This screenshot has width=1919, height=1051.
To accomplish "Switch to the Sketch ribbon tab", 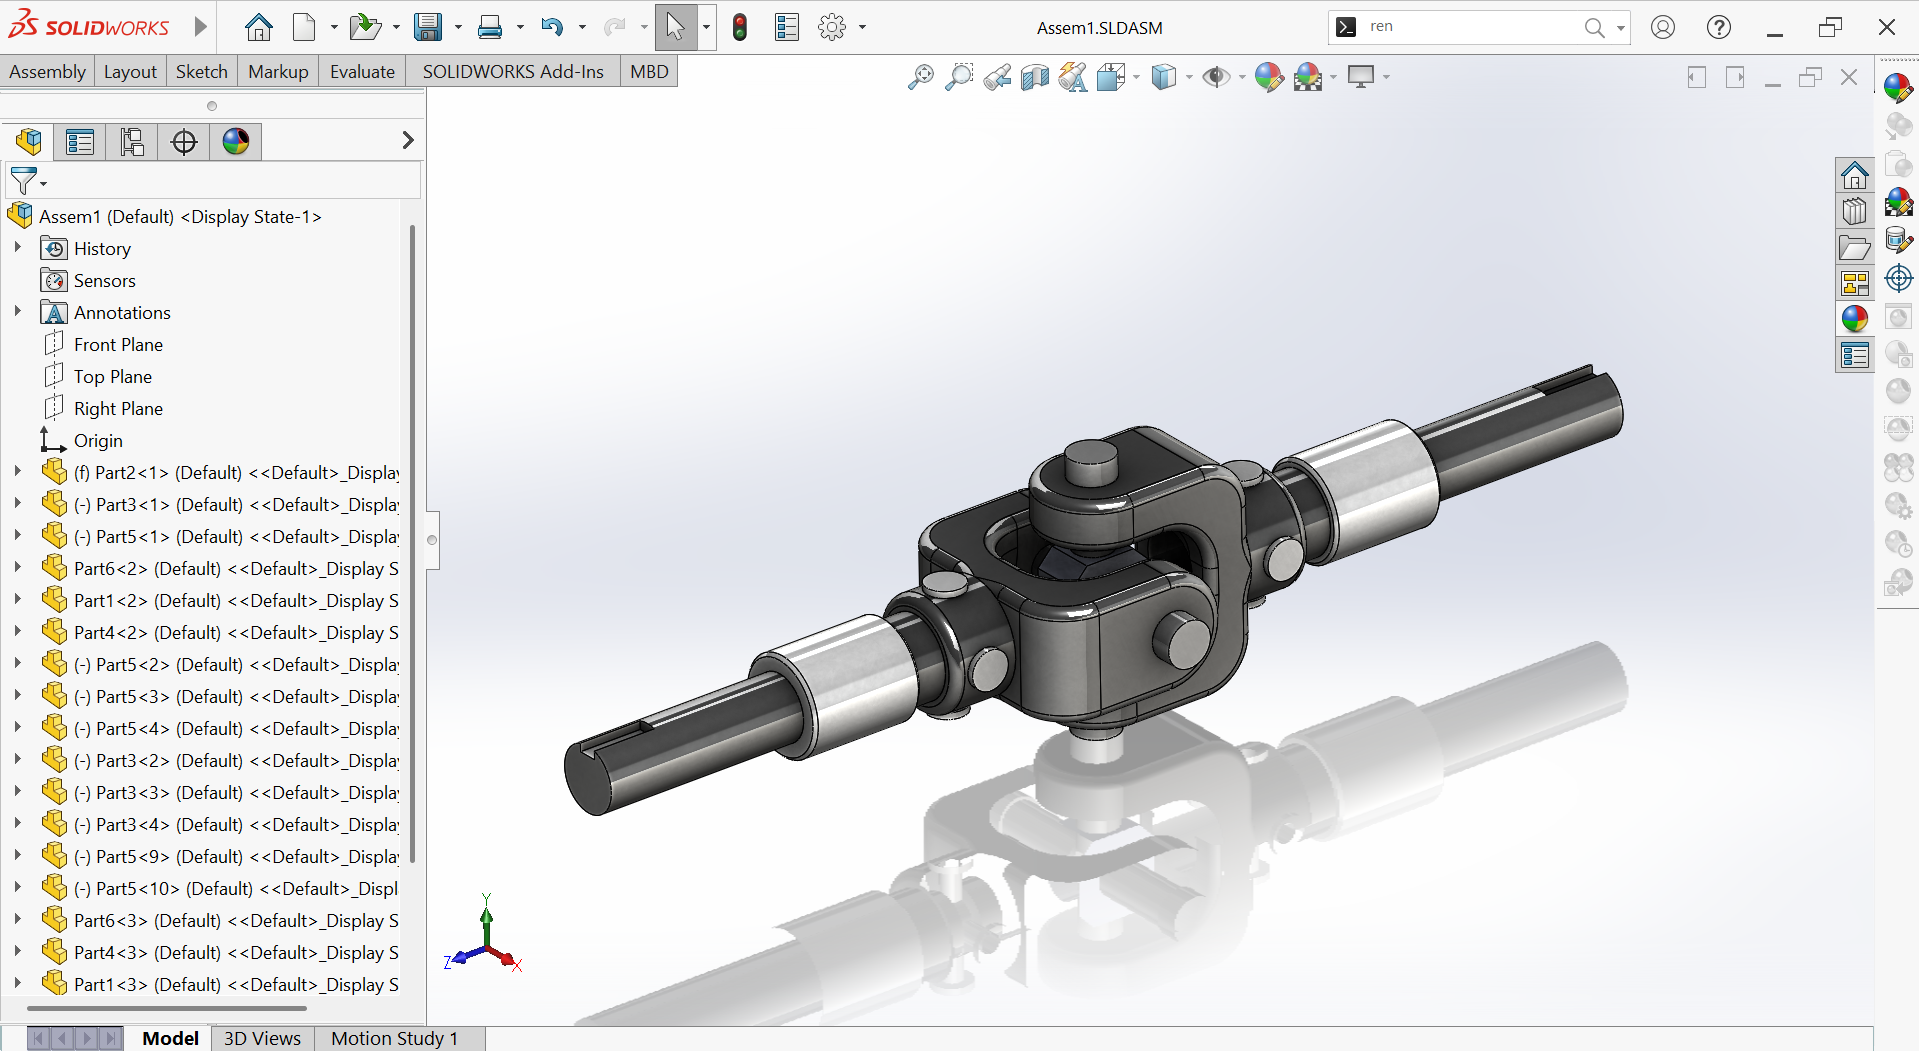I will click(x=202, y=72).
